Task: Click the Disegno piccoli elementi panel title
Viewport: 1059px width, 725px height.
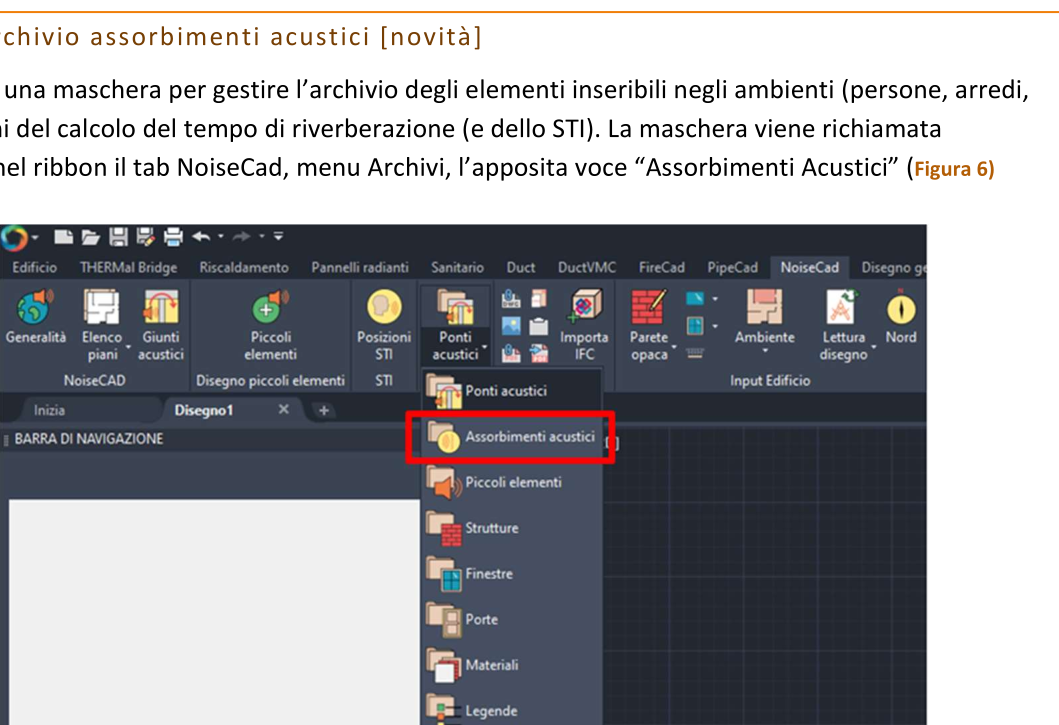Action: 270,380
